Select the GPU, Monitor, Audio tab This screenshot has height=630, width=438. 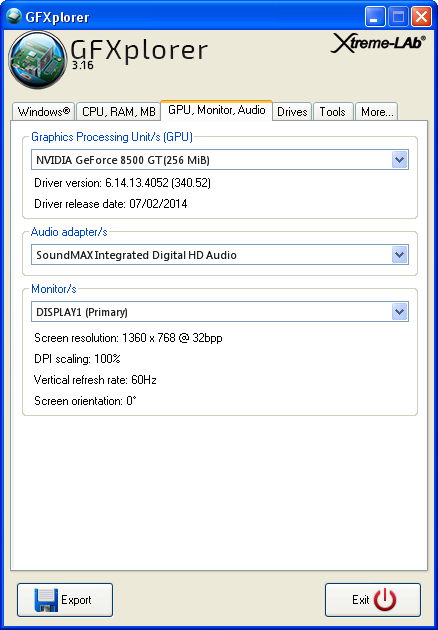217,110
